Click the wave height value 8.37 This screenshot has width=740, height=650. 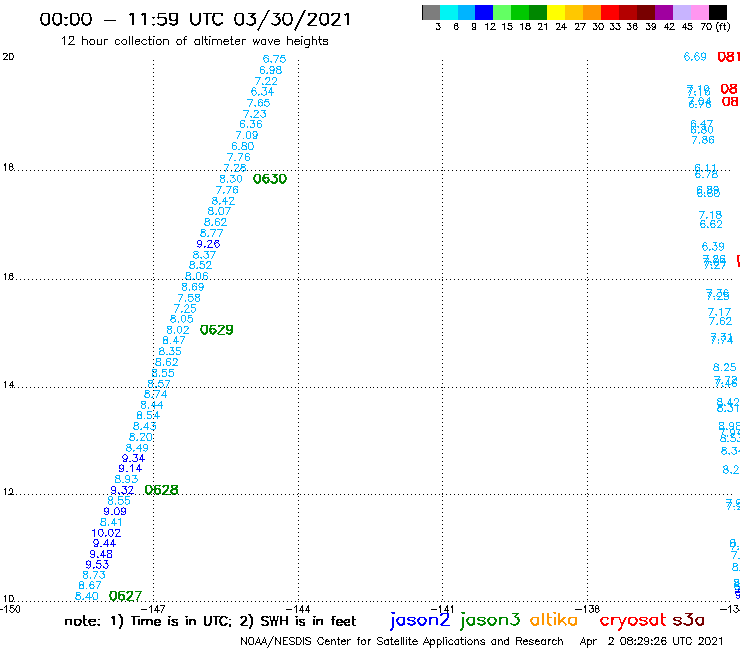point(204,255)
